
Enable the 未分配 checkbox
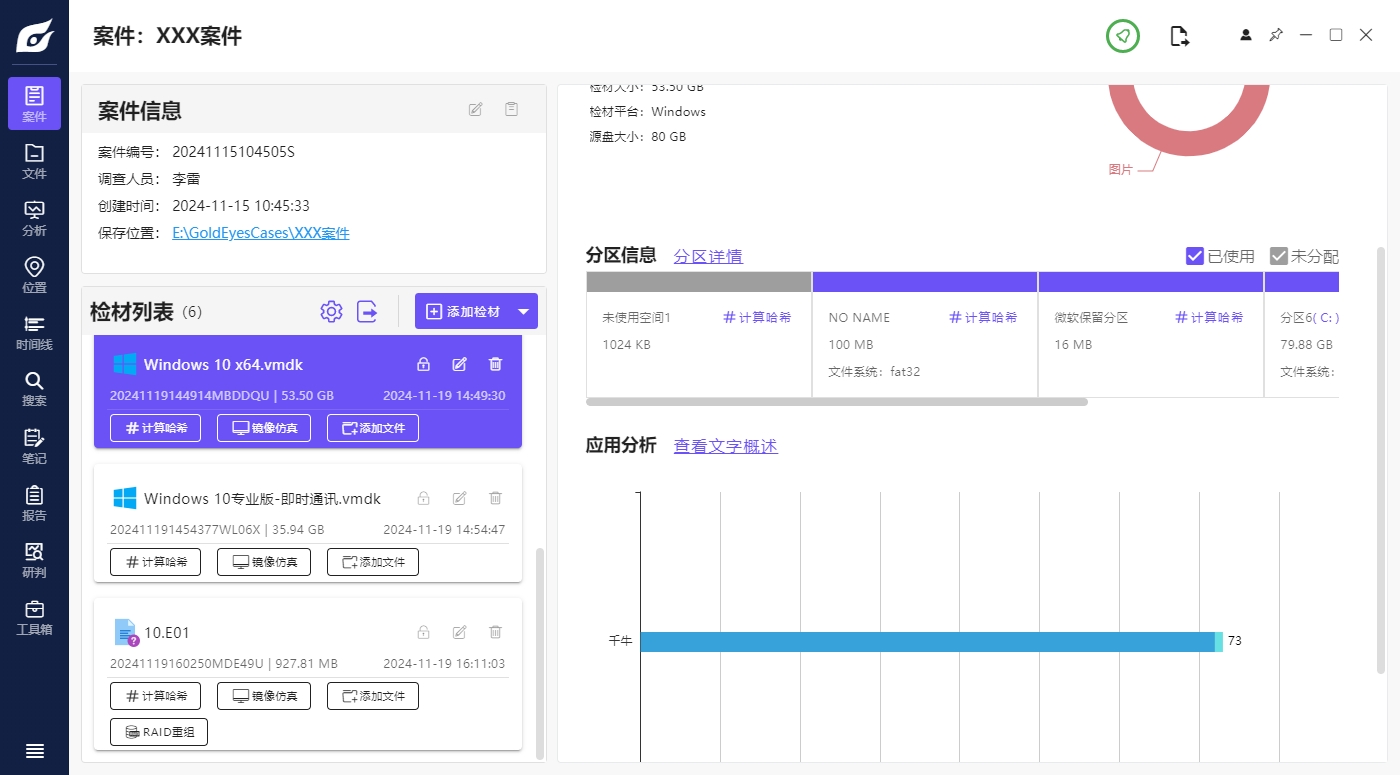click(1277, 255)
